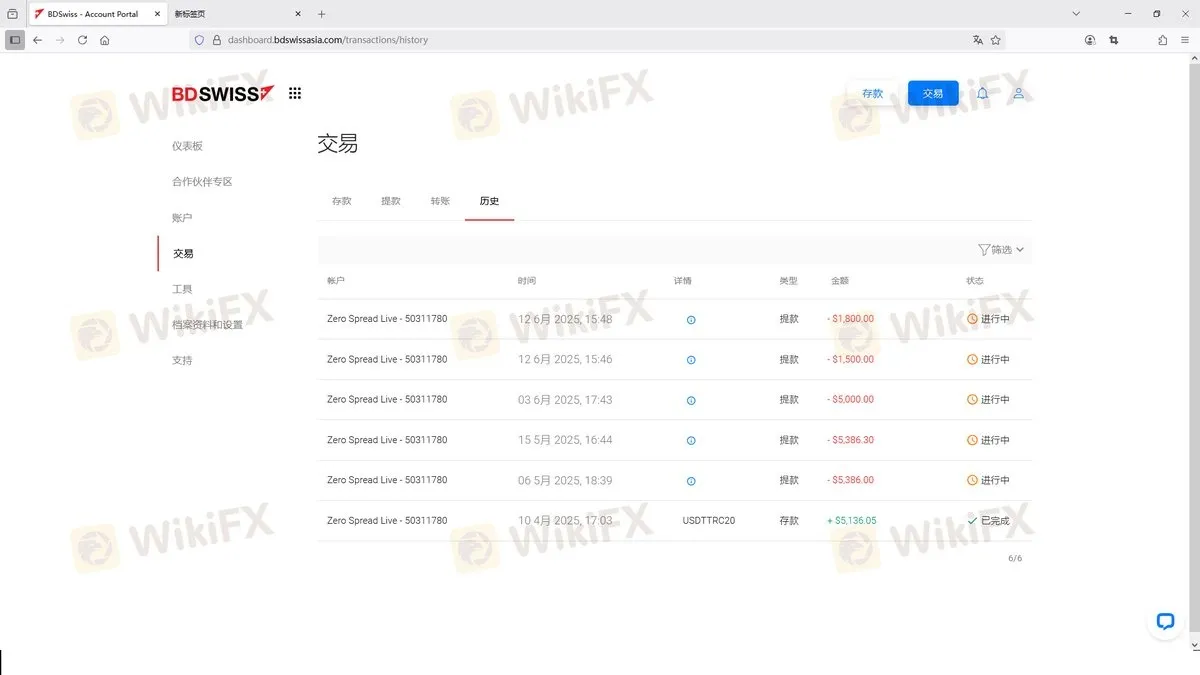The image size is (1200, 675).
Task: Click the screenshot crop icon in toolbar
Action: click(x=1115, y=40)
